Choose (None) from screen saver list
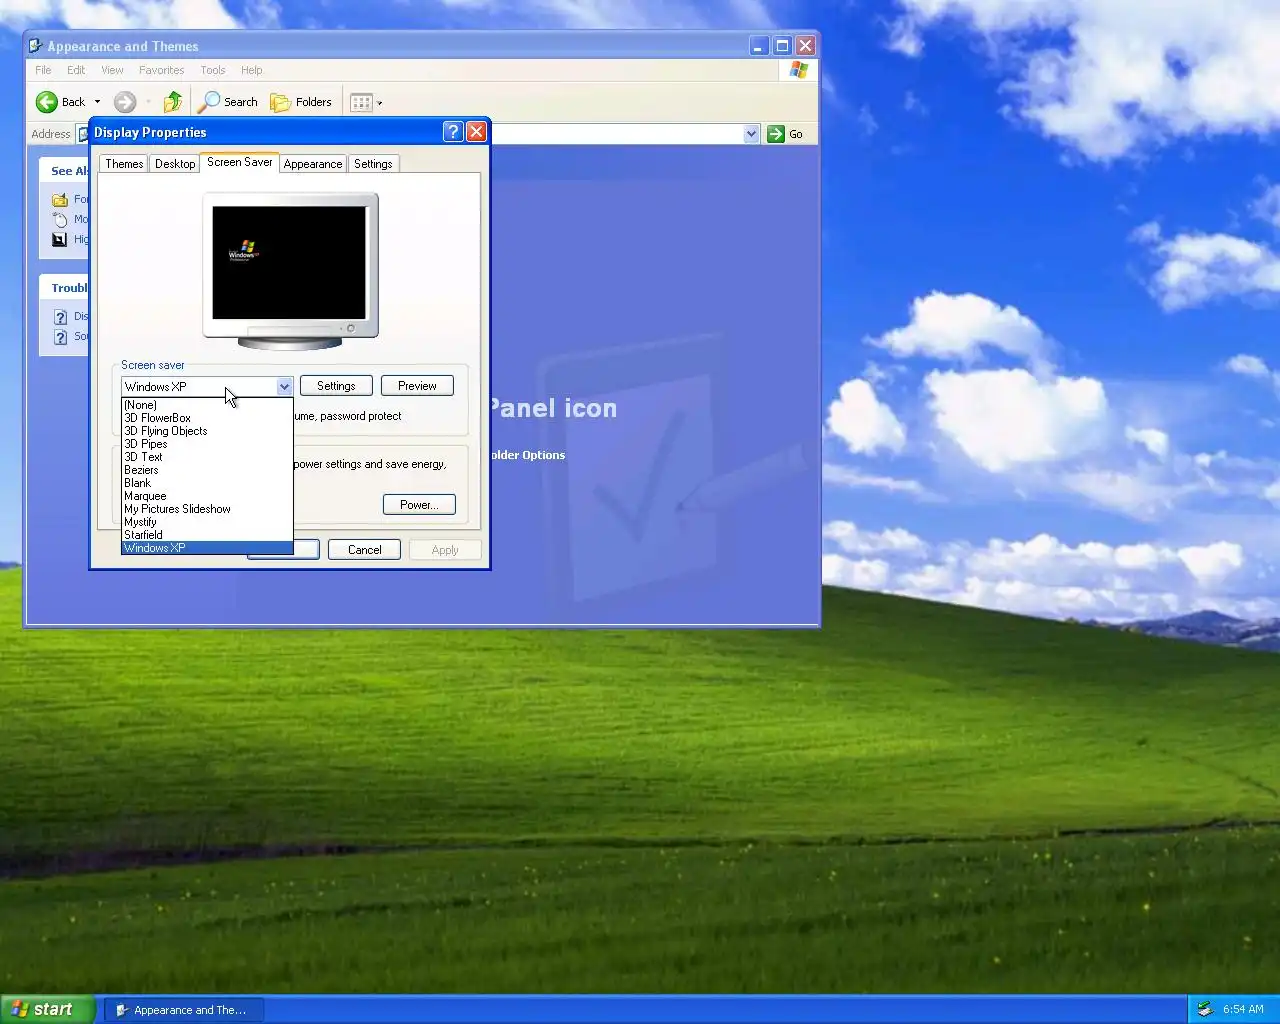 click(207, 405)
